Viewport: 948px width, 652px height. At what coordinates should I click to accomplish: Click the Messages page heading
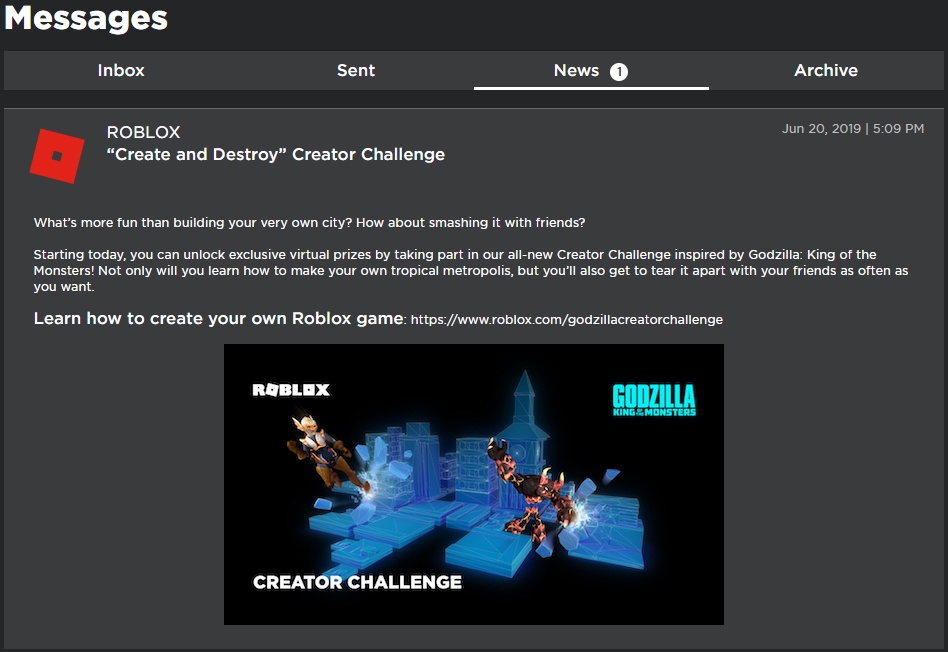click(86, 18)
